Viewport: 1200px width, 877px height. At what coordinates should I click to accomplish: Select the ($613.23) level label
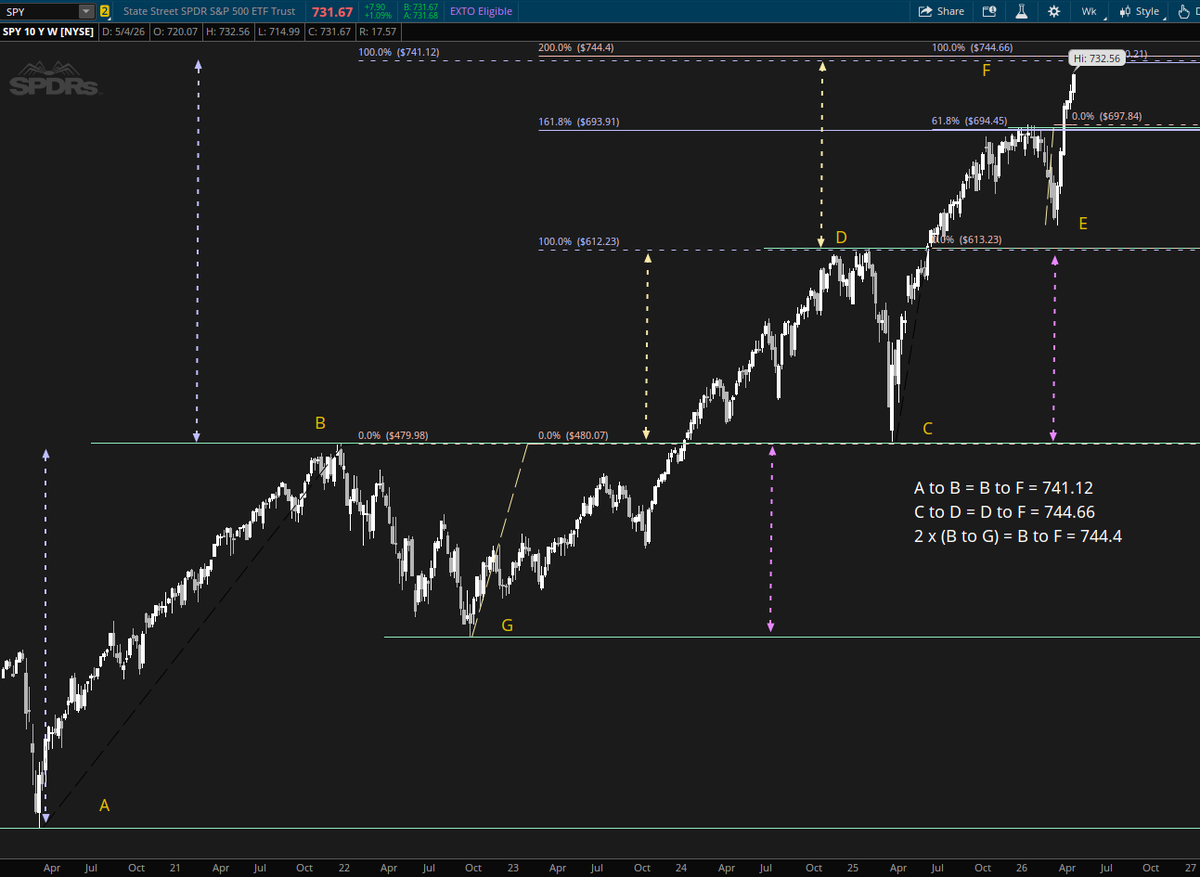click(x=980, y=240)
